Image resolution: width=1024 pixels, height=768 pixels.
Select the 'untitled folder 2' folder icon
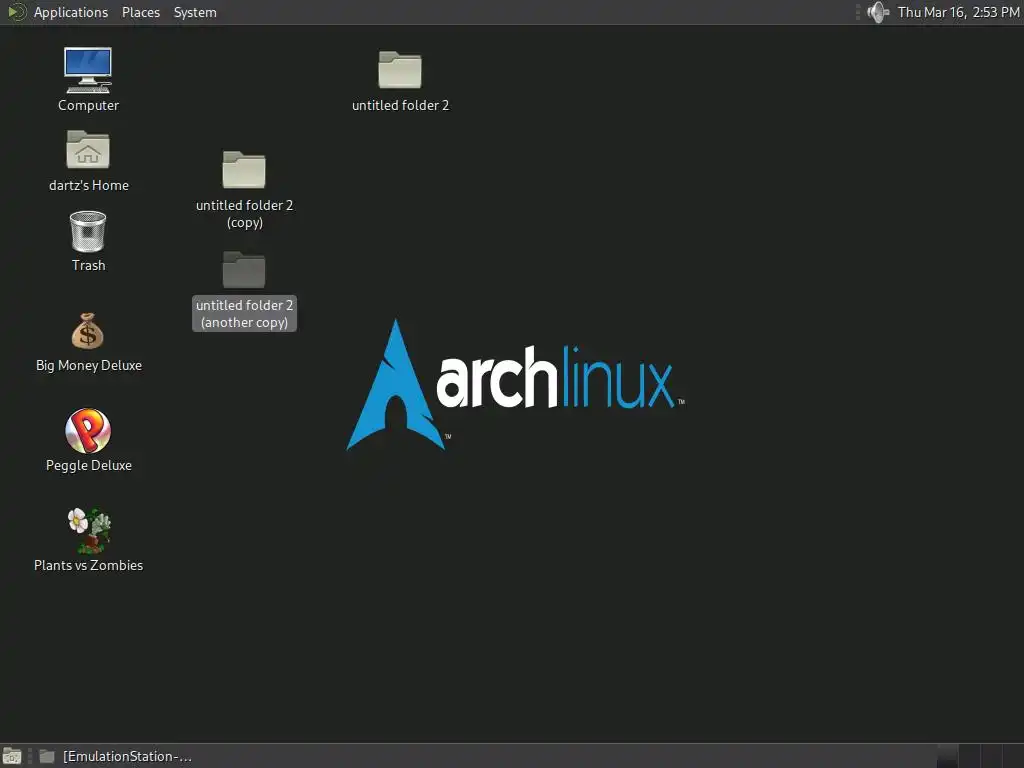click(x=400, y=69)
